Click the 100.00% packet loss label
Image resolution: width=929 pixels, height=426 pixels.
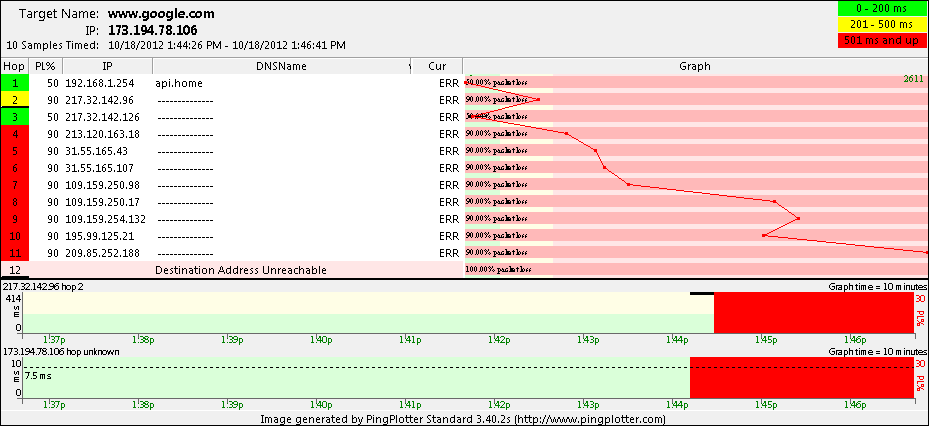(x=498, y=270)
